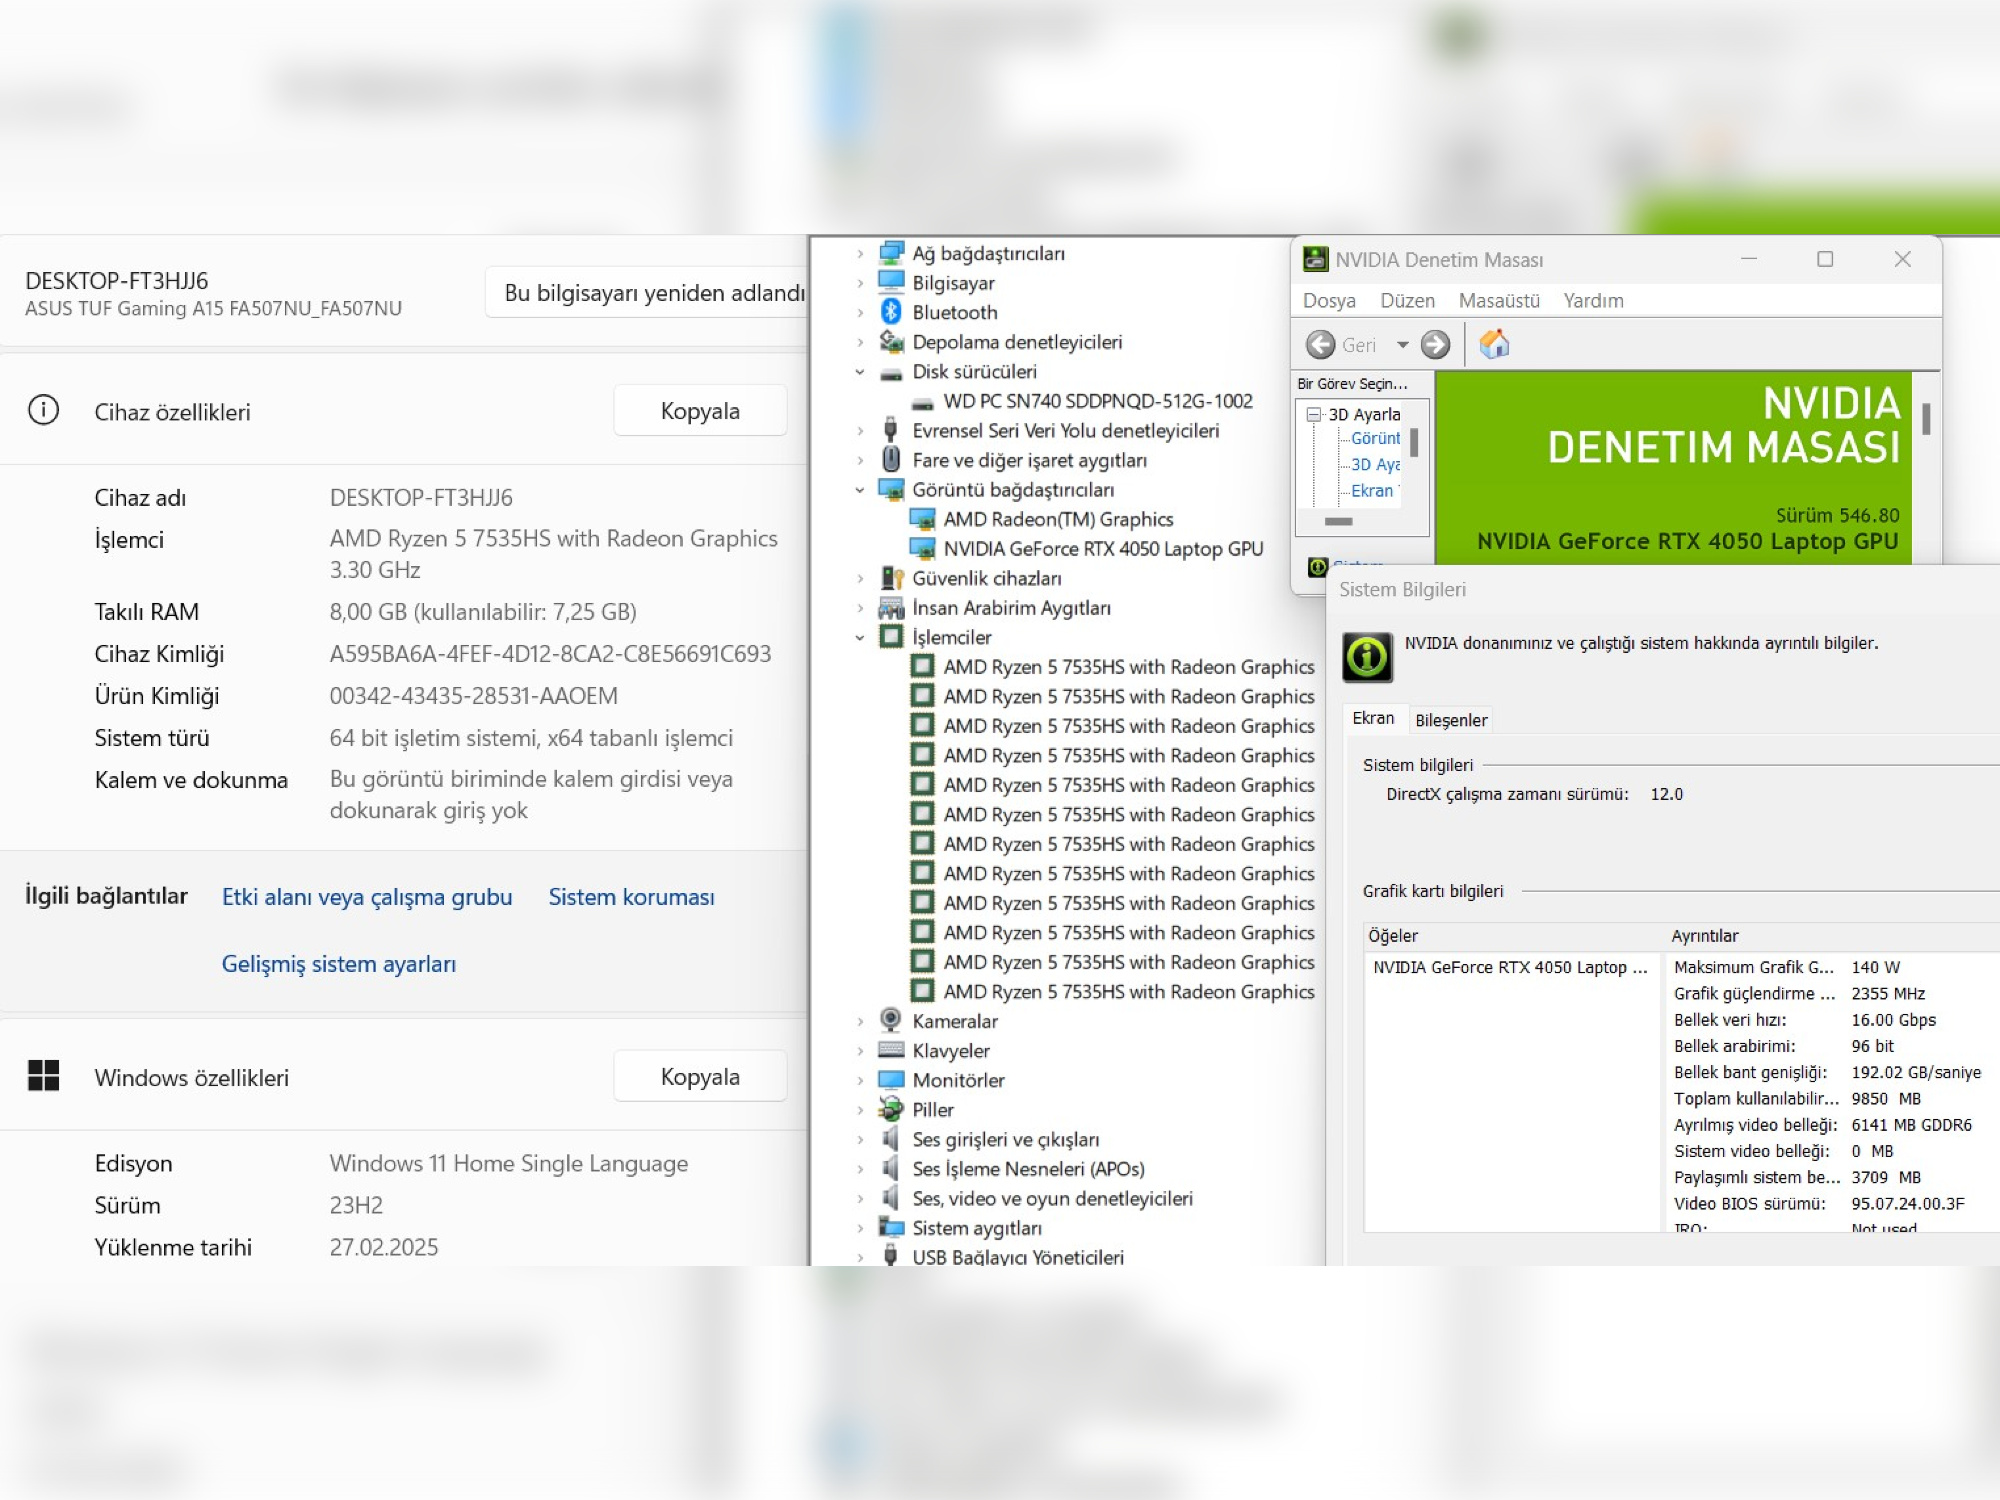Image resolution: width=2000 pixels, height=1500 pixels.
Task: Click the Sistem aygıtları system devices icon
Action: coord(891,1228)
